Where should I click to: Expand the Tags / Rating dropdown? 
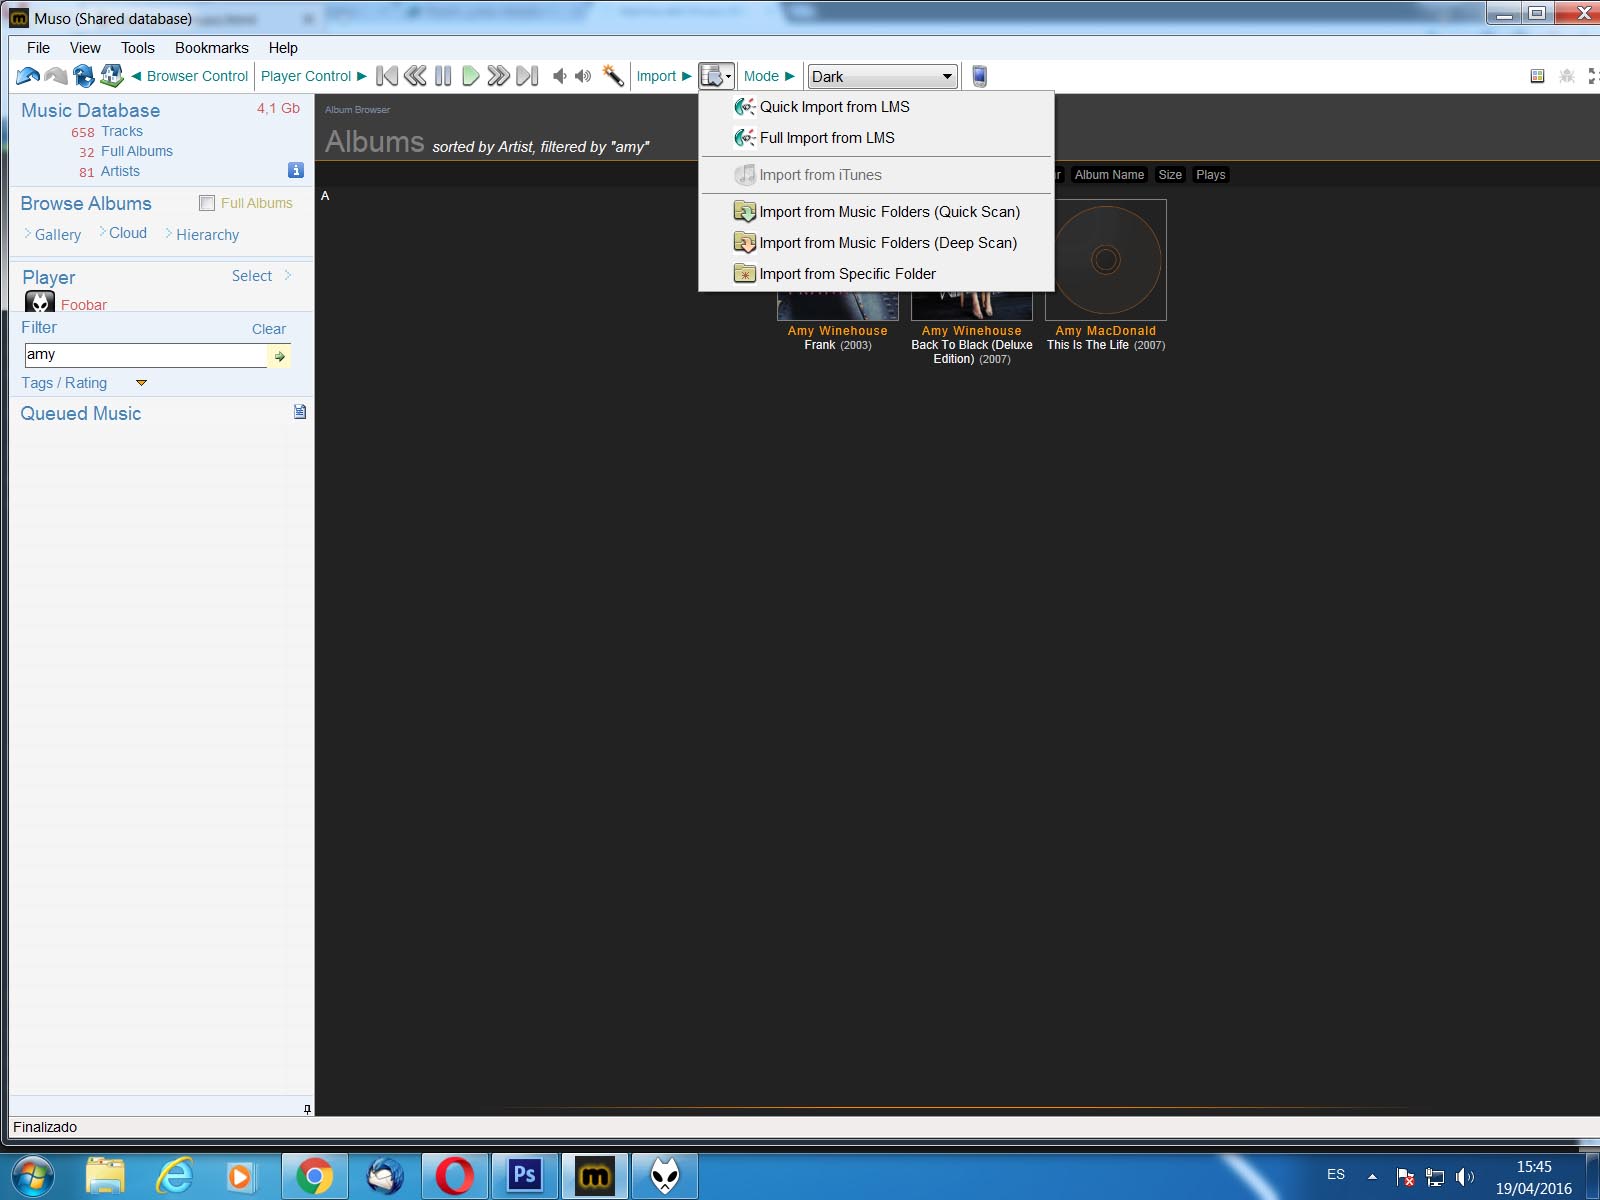point(141,383)
